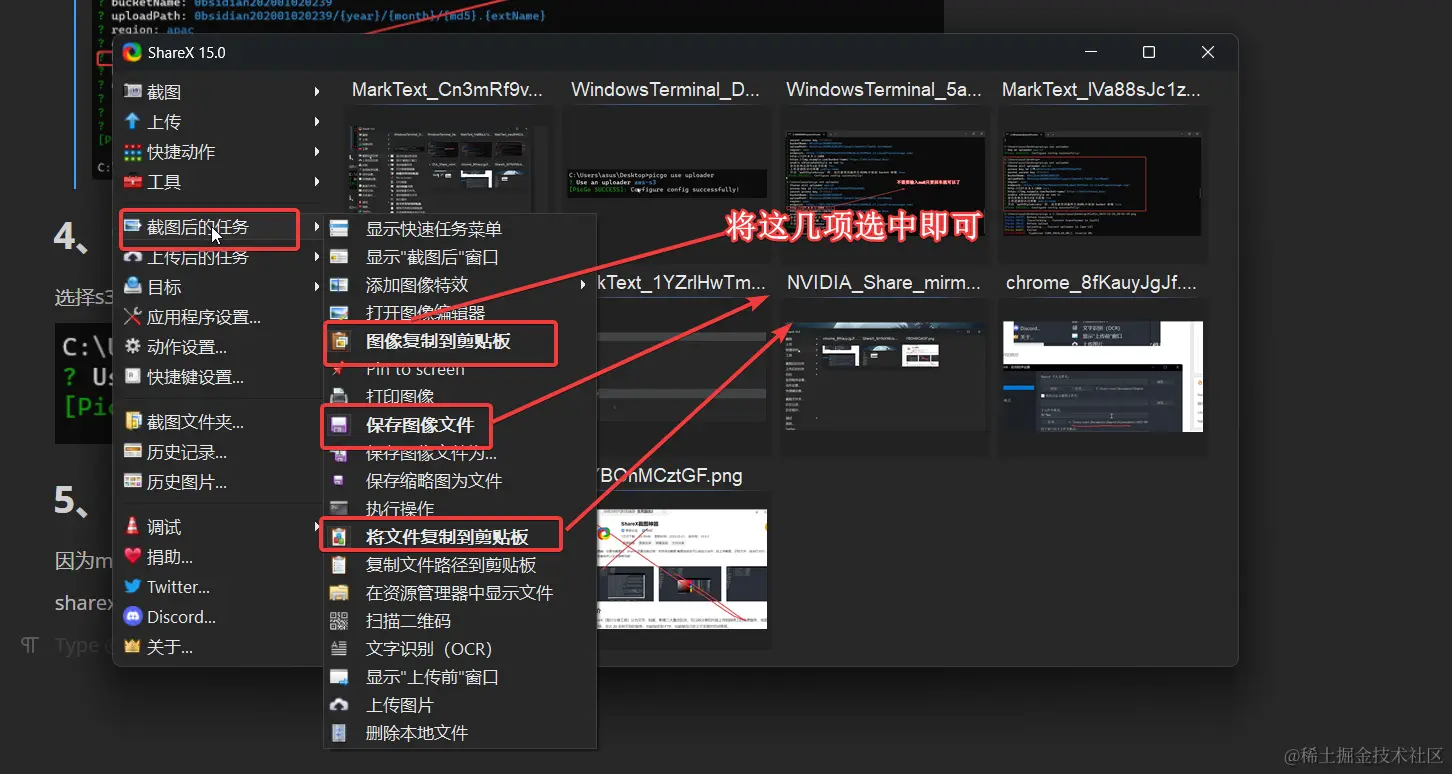This screenshot has width=1452, height=774.
Task: Maximize the ShareX window
Action: pyautogui.click(x=1149, y=53)
